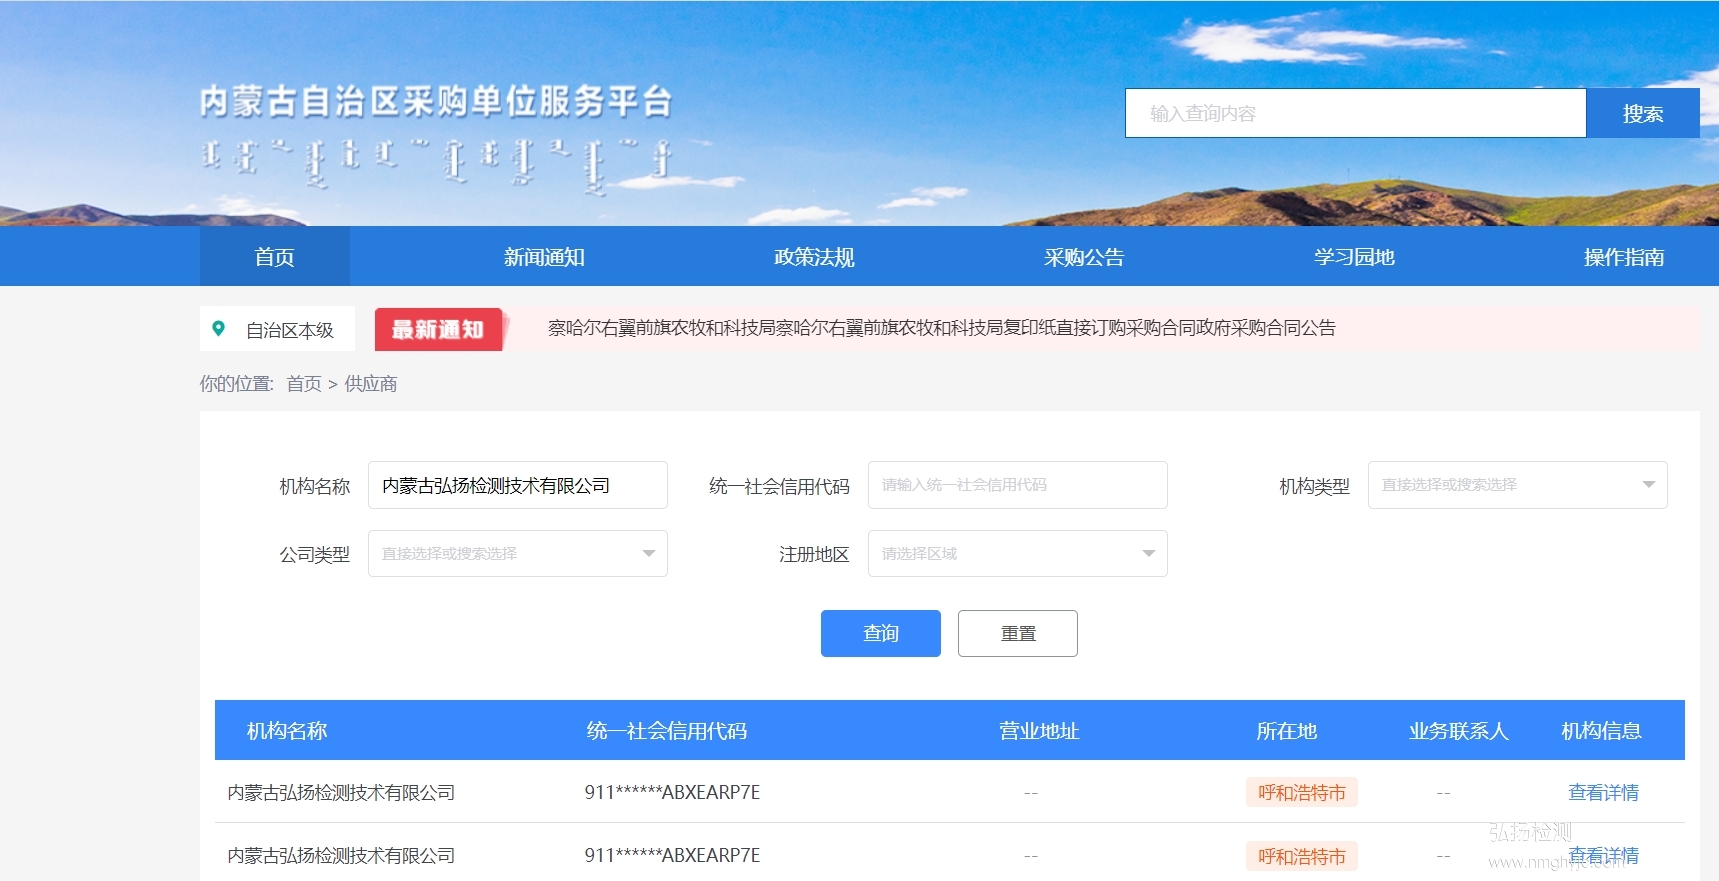Click the 机构名称 input field

point(517,485)
